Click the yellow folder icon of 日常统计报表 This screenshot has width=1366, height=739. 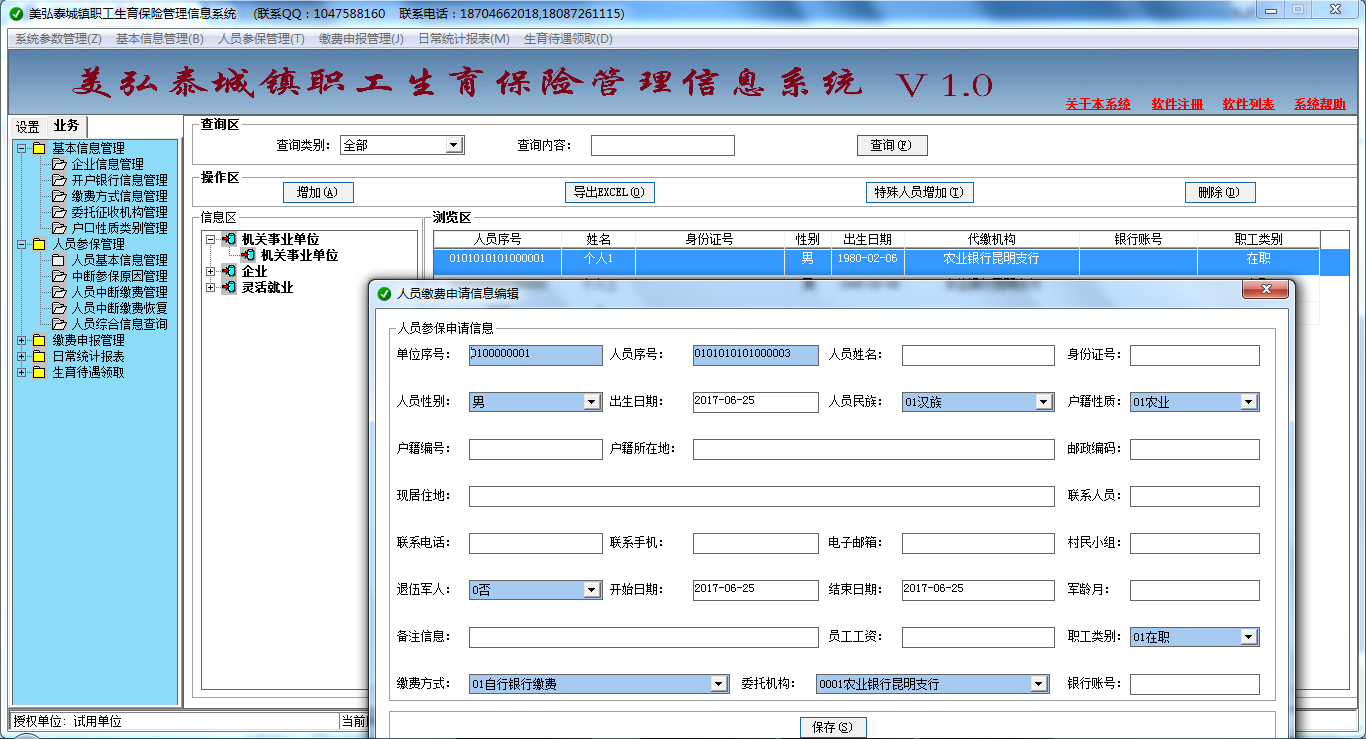pyautogui.click(x=39, y=356)
